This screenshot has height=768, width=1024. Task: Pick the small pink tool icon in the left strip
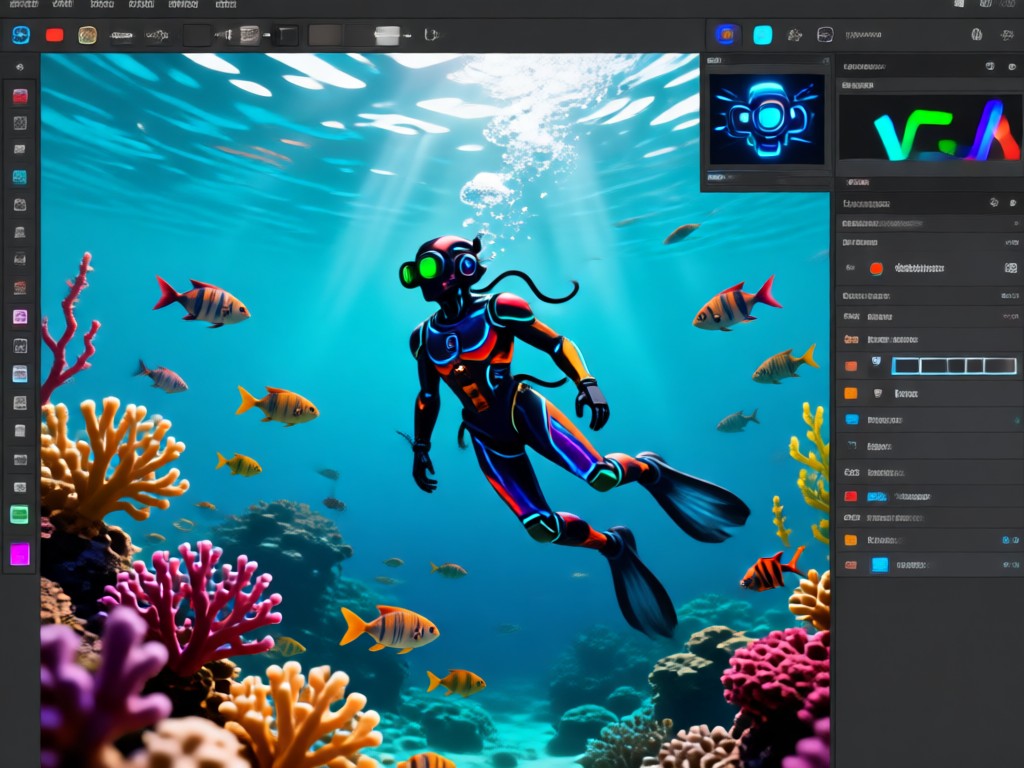tap(20, 317)
